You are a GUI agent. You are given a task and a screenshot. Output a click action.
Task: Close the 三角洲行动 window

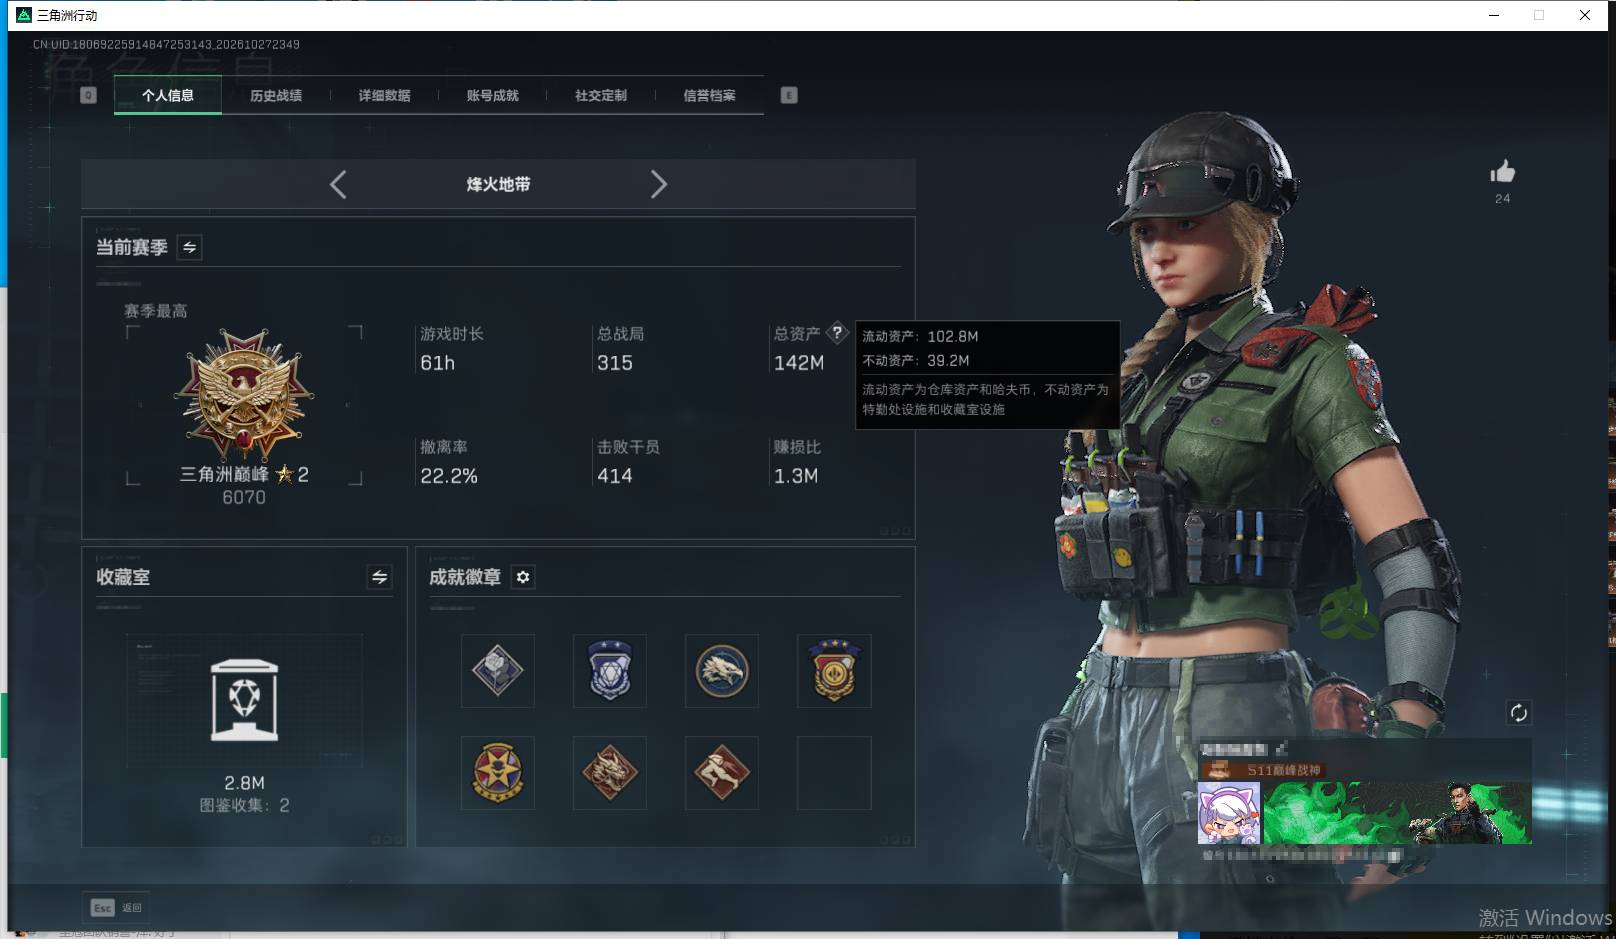click(1585, 15)
